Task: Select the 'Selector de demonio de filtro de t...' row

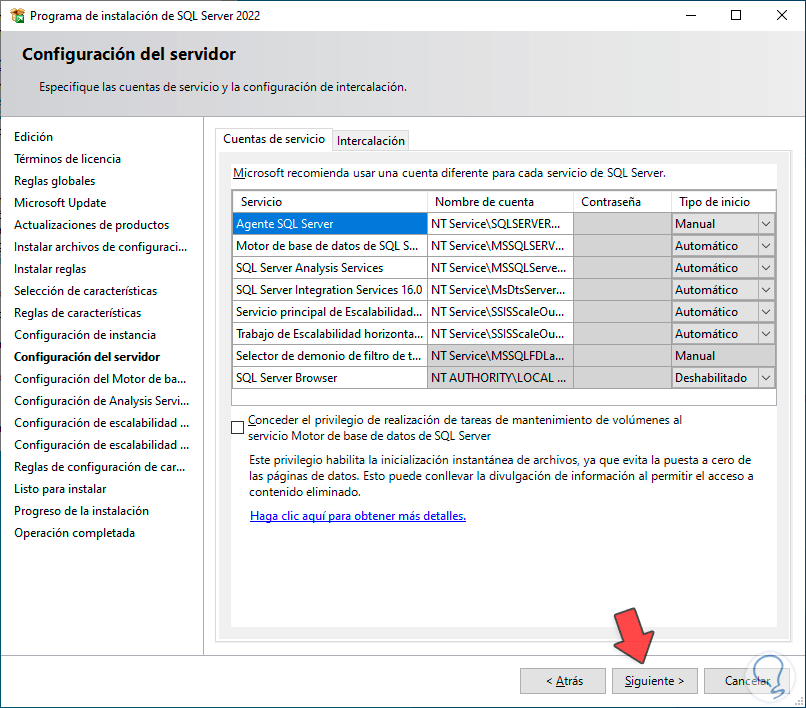Action: [329, 356]
